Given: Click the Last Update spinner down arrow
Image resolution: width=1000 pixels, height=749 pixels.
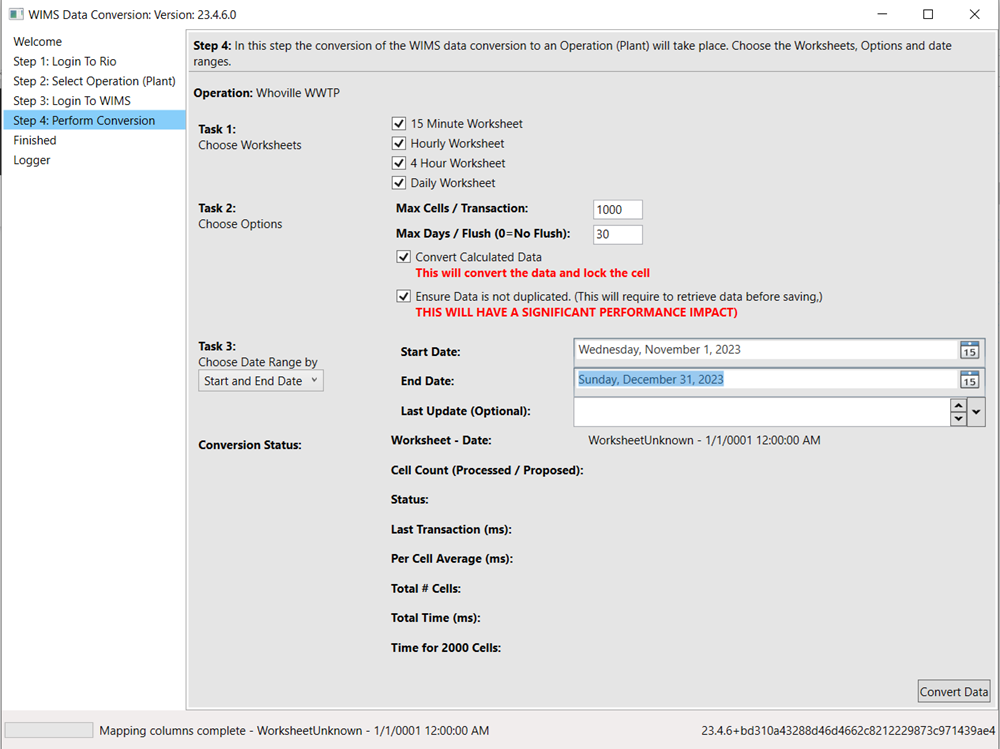Looking at the screenshot, I should [958, 419].
